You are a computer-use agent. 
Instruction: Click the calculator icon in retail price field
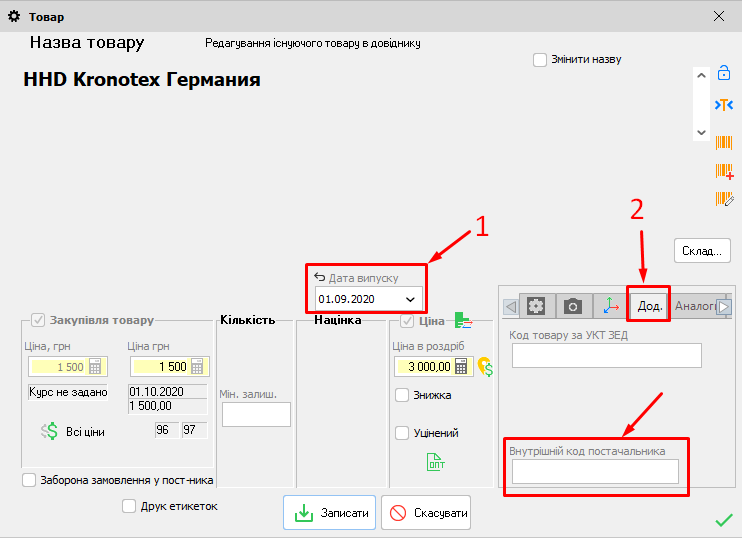461,367
